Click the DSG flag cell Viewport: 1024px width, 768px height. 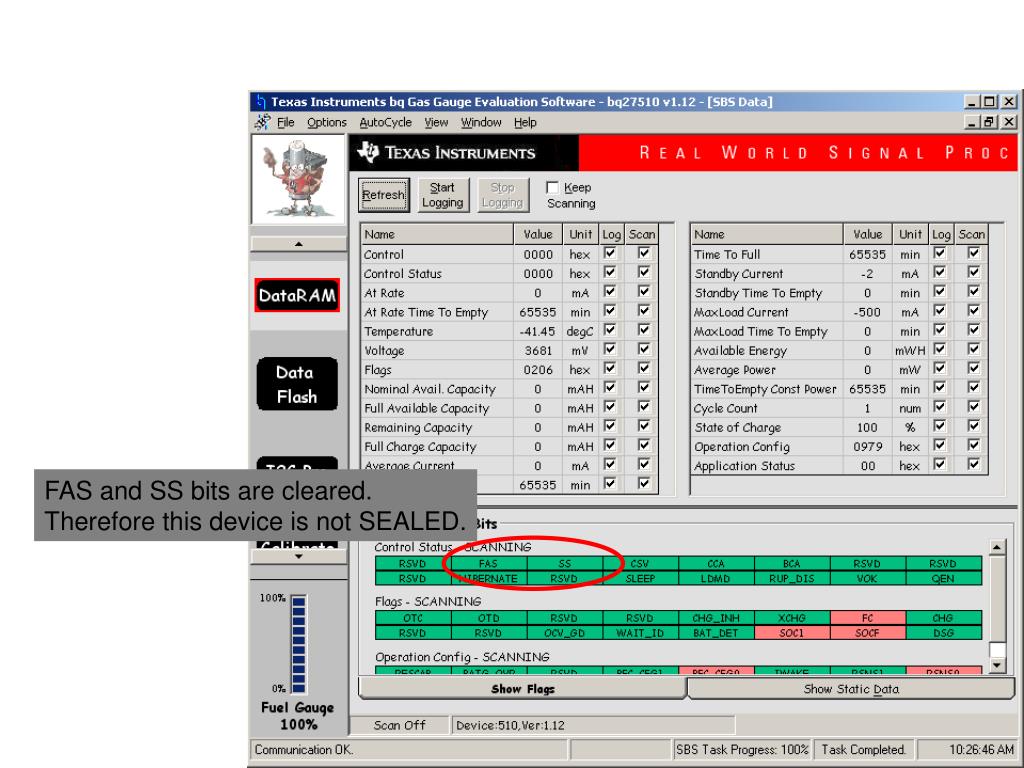[943, 633]
